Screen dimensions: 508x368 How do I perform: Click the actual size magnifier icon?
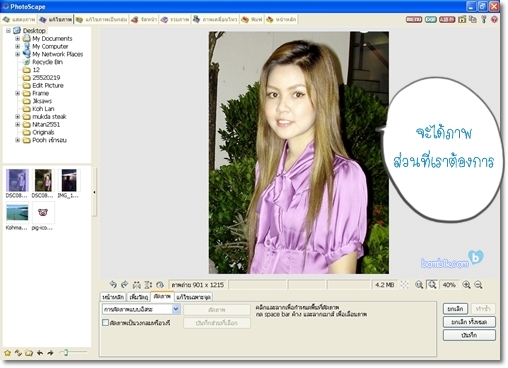[x=419, y=285]
